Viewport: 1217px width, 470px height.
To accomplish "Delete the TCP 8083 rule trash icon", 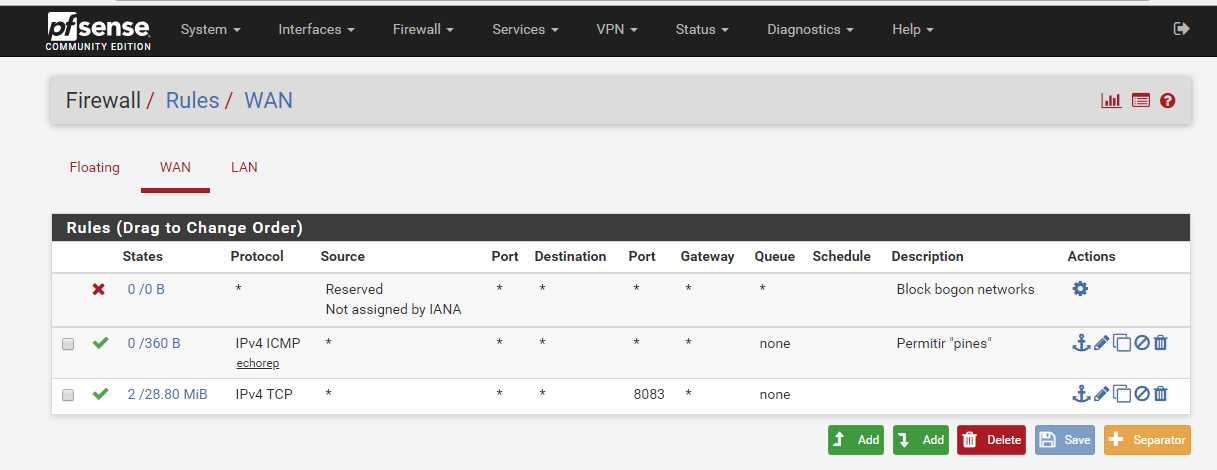I will point(1161,394).
